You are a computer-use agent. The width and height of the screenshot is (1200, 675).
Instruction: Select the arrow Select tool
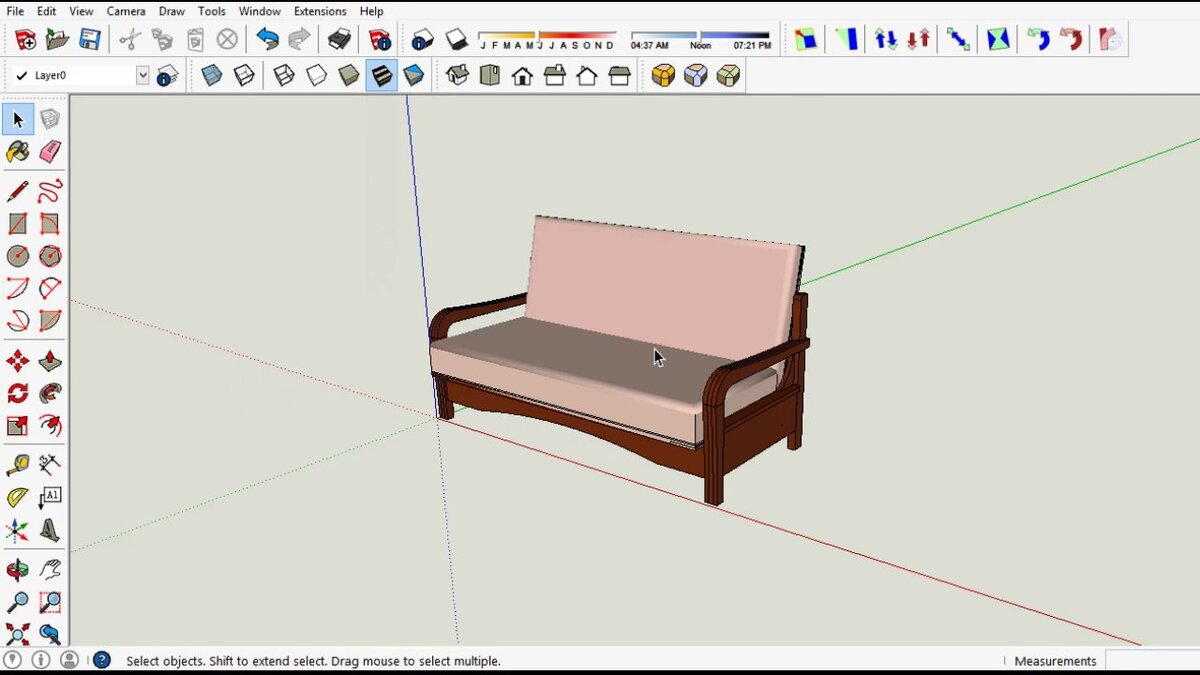click(17, 120)
